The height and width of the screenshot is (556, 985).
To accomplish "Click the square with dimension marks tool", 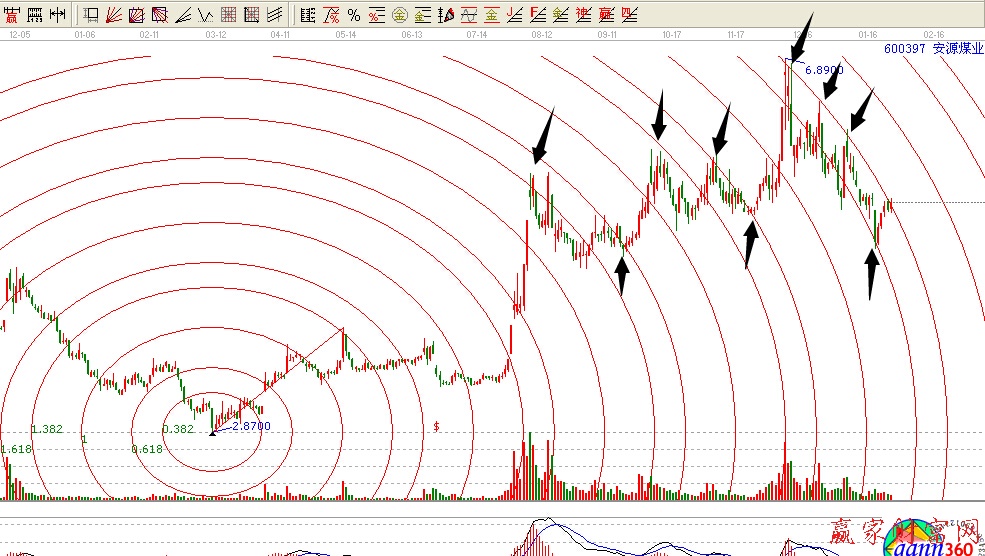I will 90,15.
